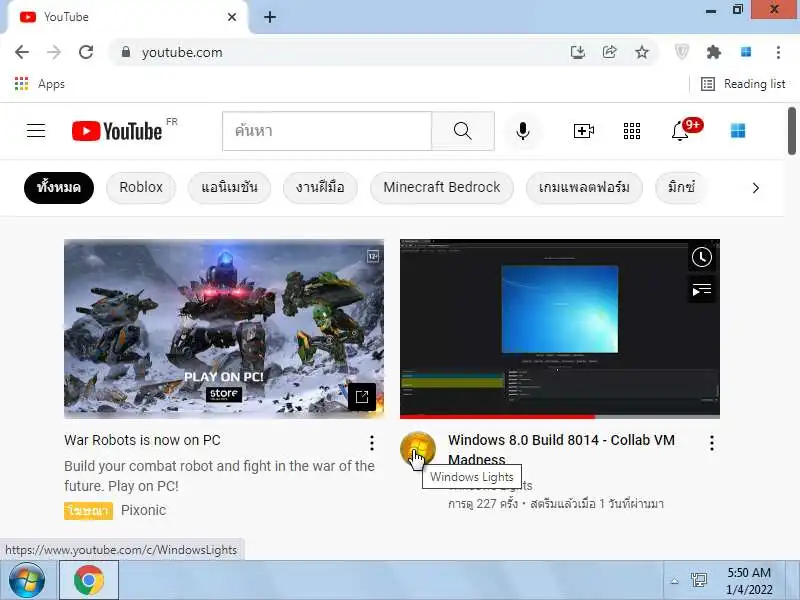Select the แอนิเมชัน filter chip
Viewport: 800px width, 600px height.
[x=229, y=188]
